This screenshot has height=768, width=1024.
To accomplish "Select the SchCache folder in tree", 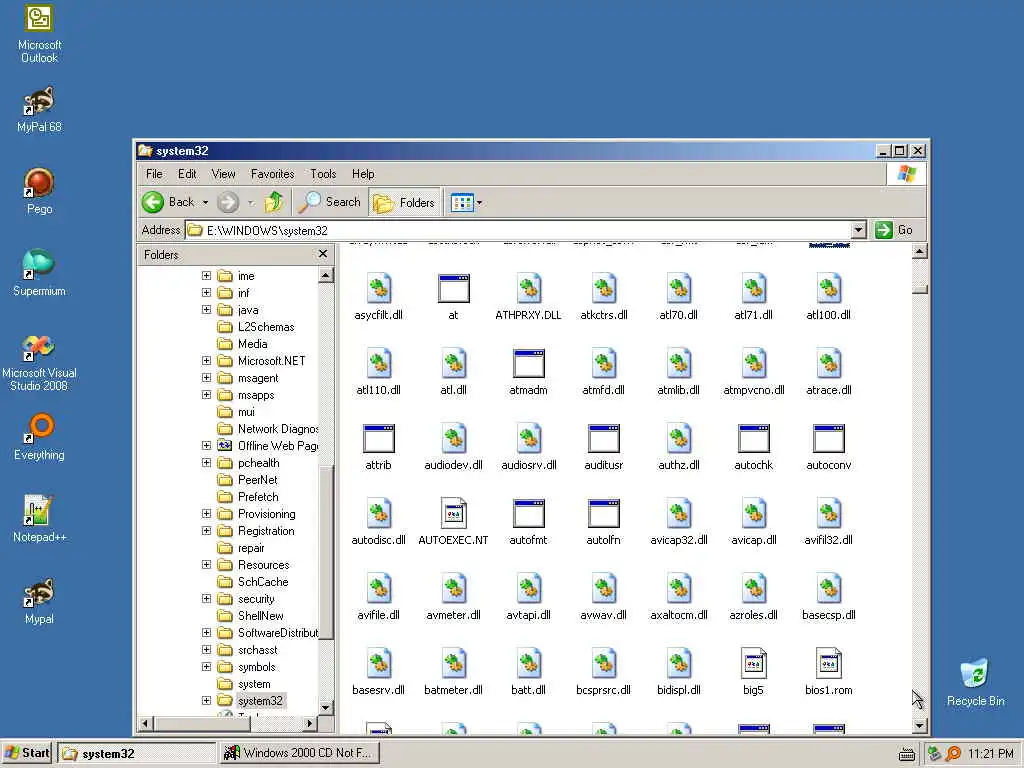I will pyautogui.click(x=263, y=582).
